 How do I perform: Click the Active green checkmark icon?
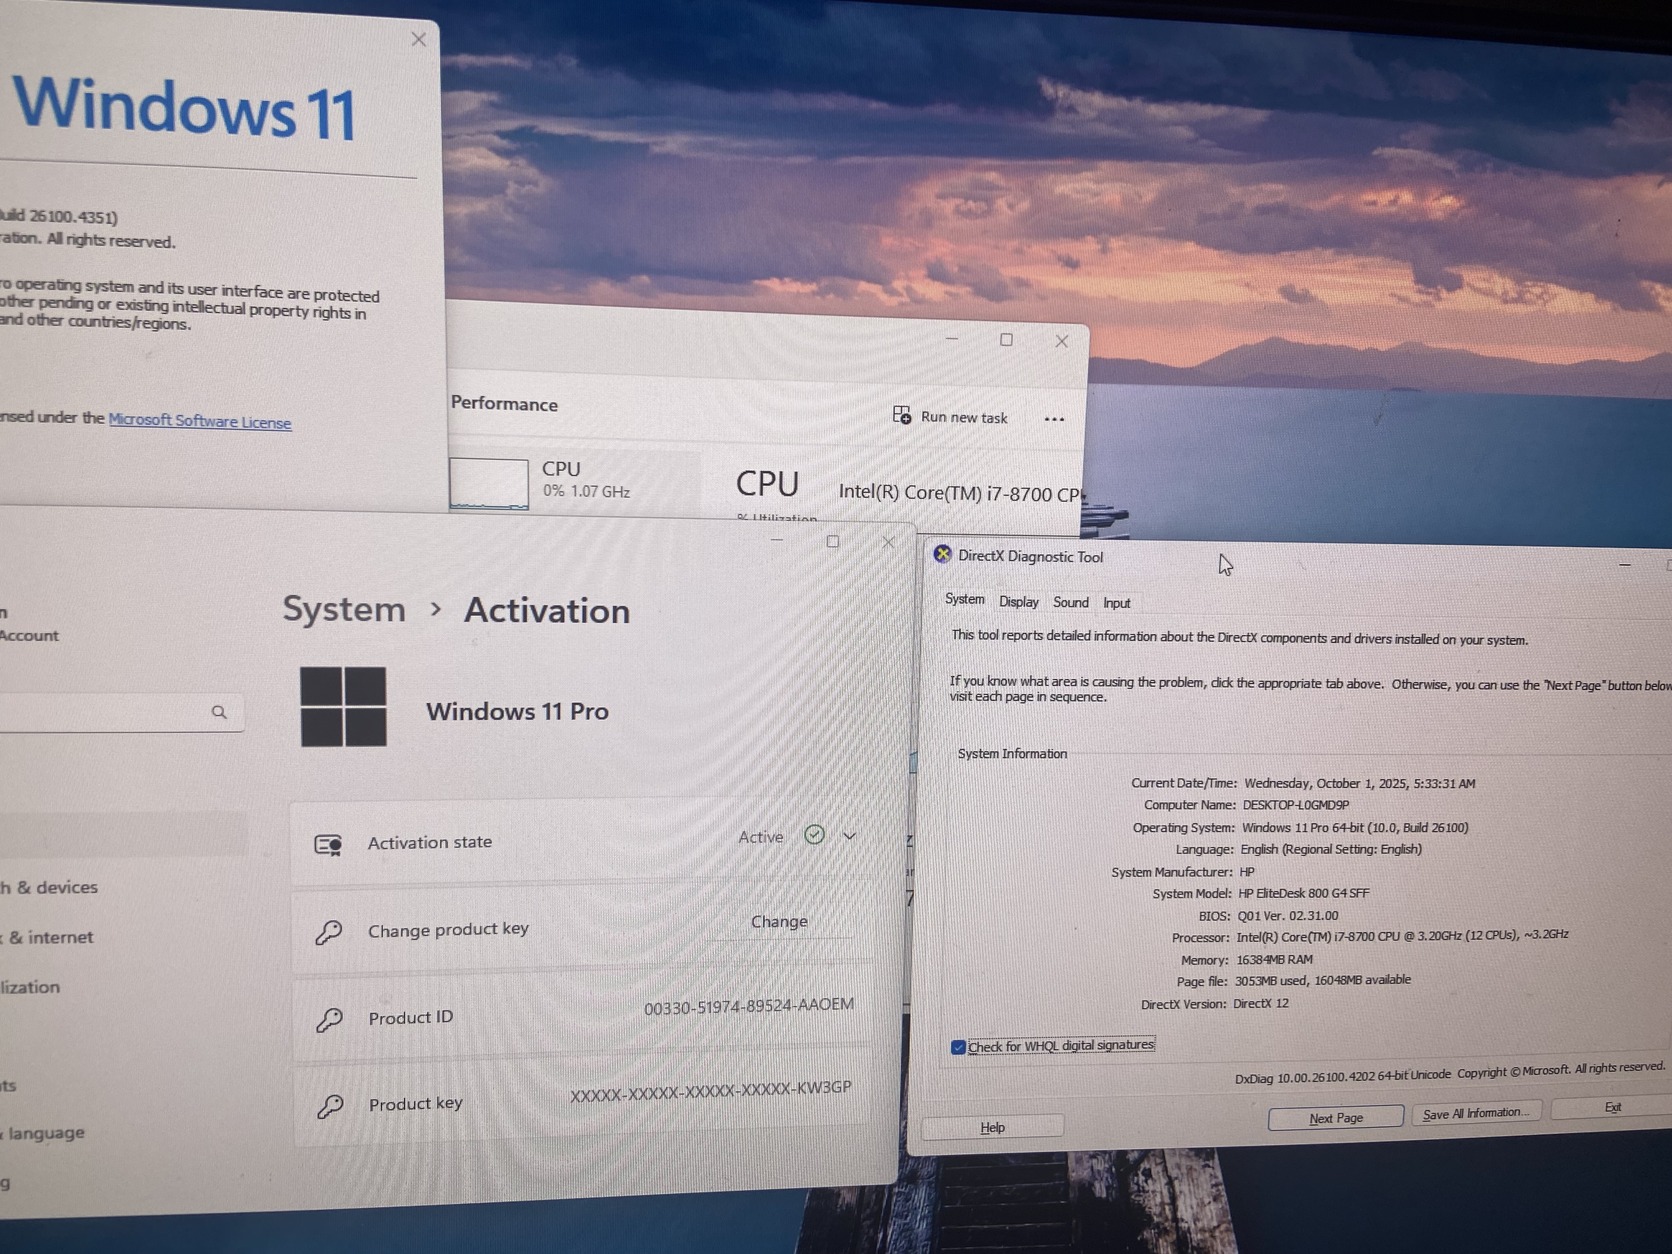click(814, 835)
